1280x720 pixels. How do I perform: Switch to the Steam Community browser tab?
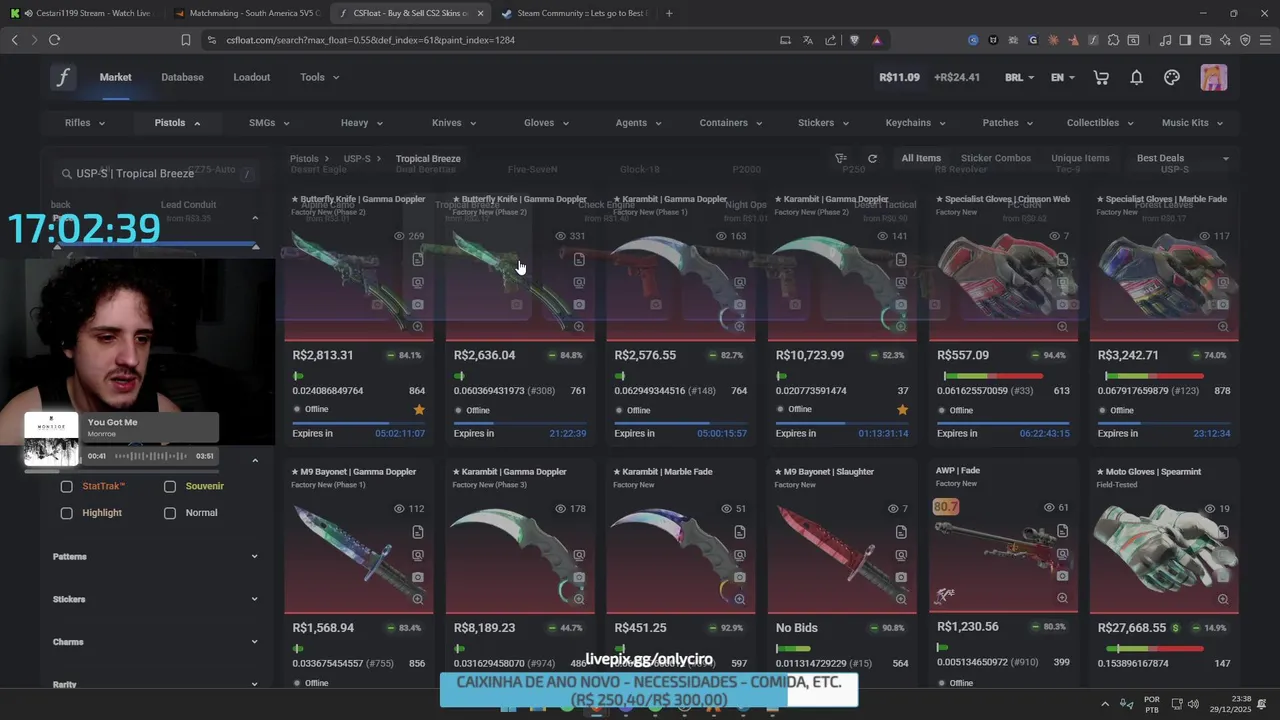pos(575,13)
